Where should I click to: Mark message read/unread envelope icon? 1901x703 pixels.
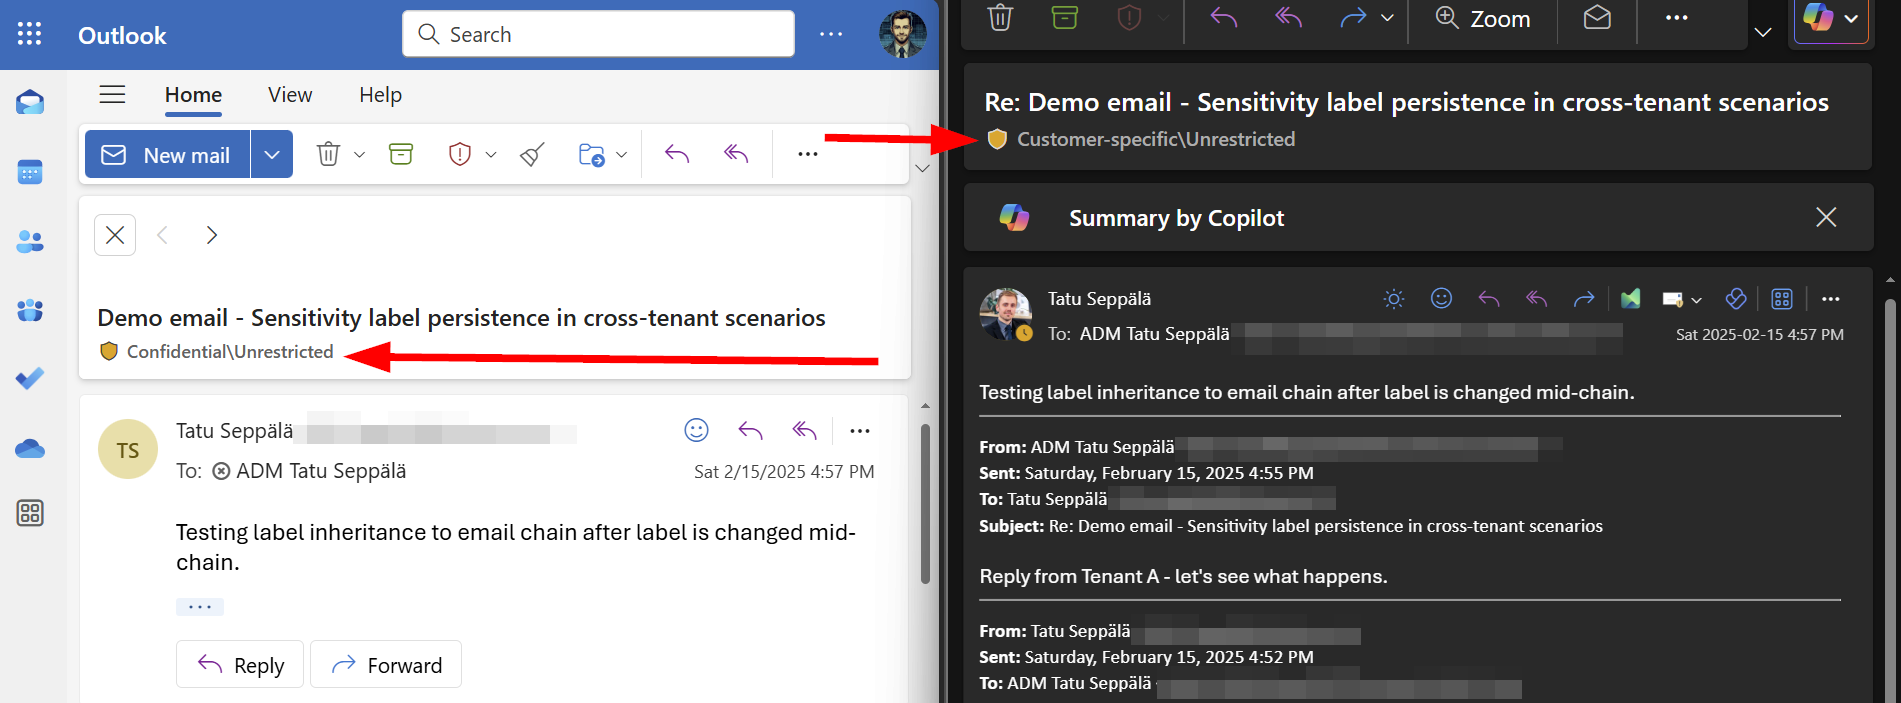coord(1597,18)
